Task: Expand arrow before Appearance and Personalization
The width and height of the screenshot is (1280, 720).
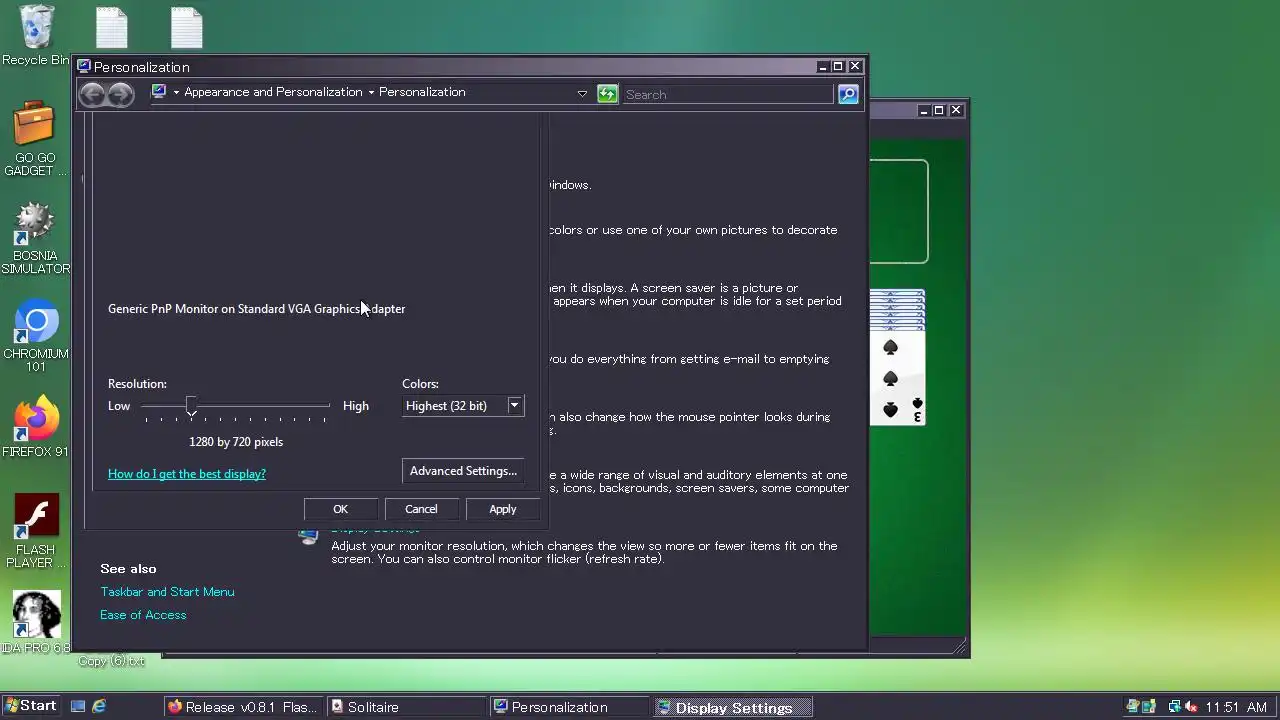Action: [176, 92]
